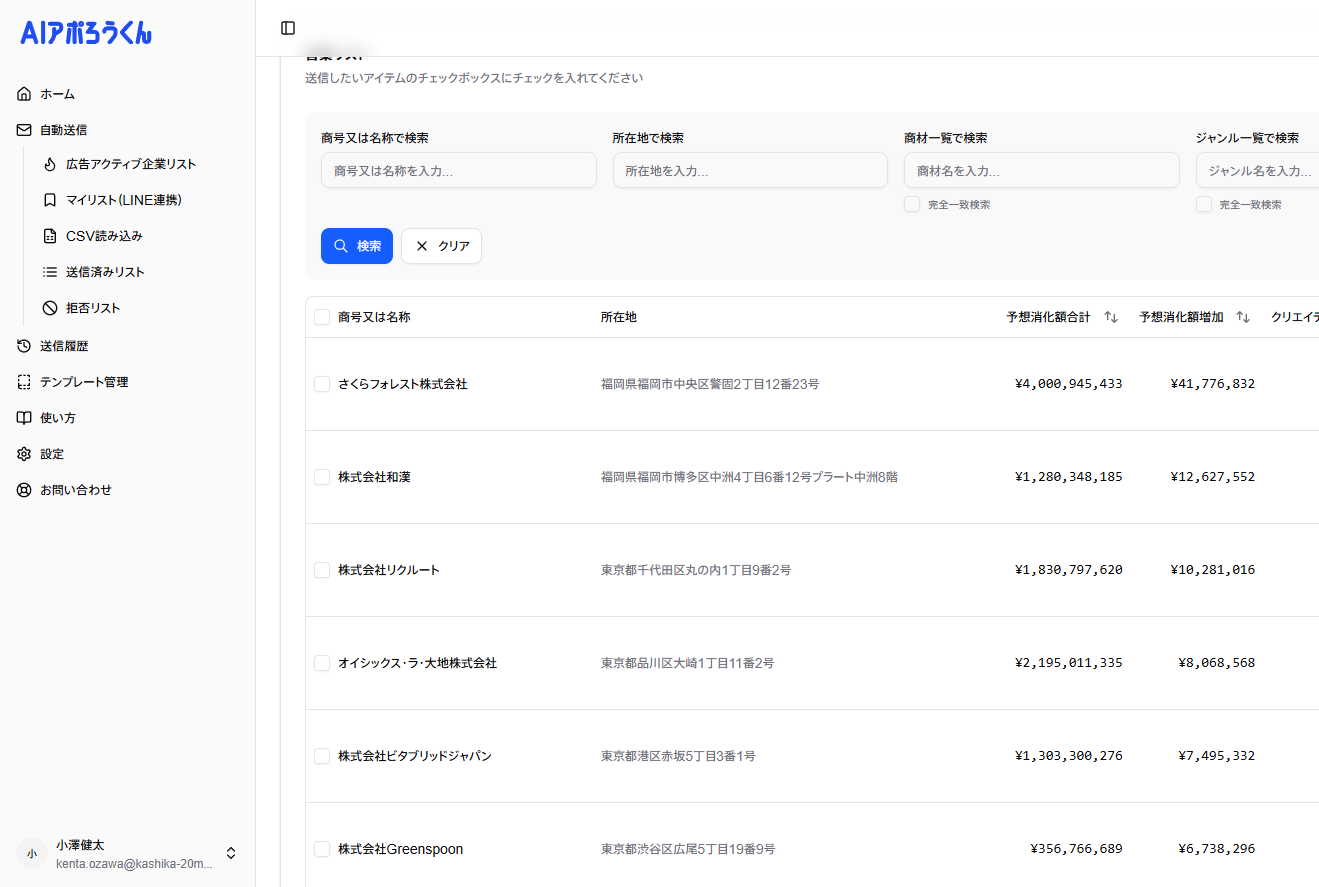Screen dimensions: 1319x887
Task: Open 送信履歴 via the clock icon
Action: tap(22, 345)
